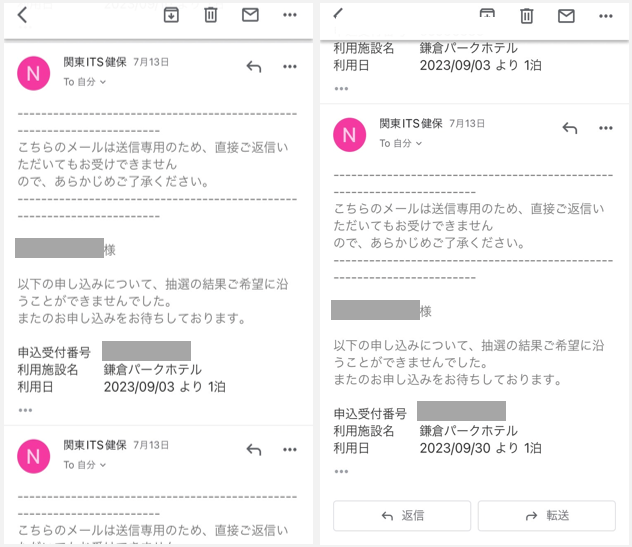Go back using the left screen's back arrow
This screenshot has width=632, height=547.
(x=23, y=15)
